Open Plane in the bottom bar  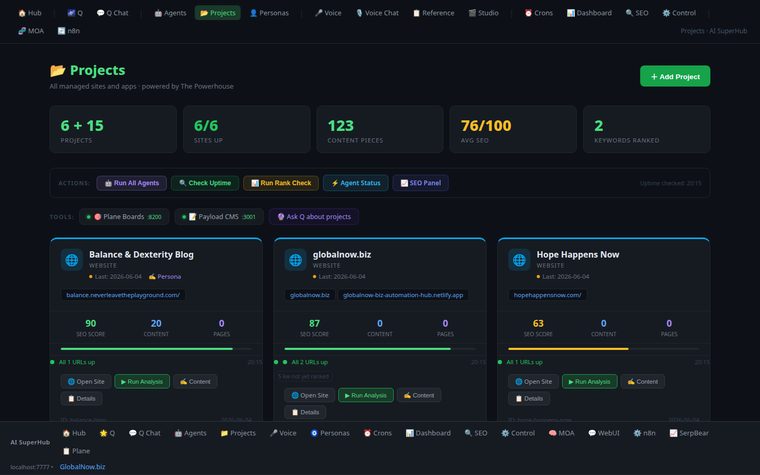76,451
